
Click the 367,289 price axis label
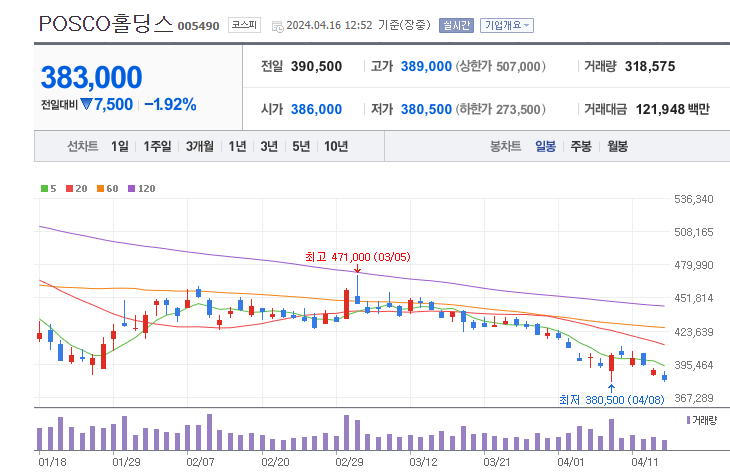(x=694, y=398)
